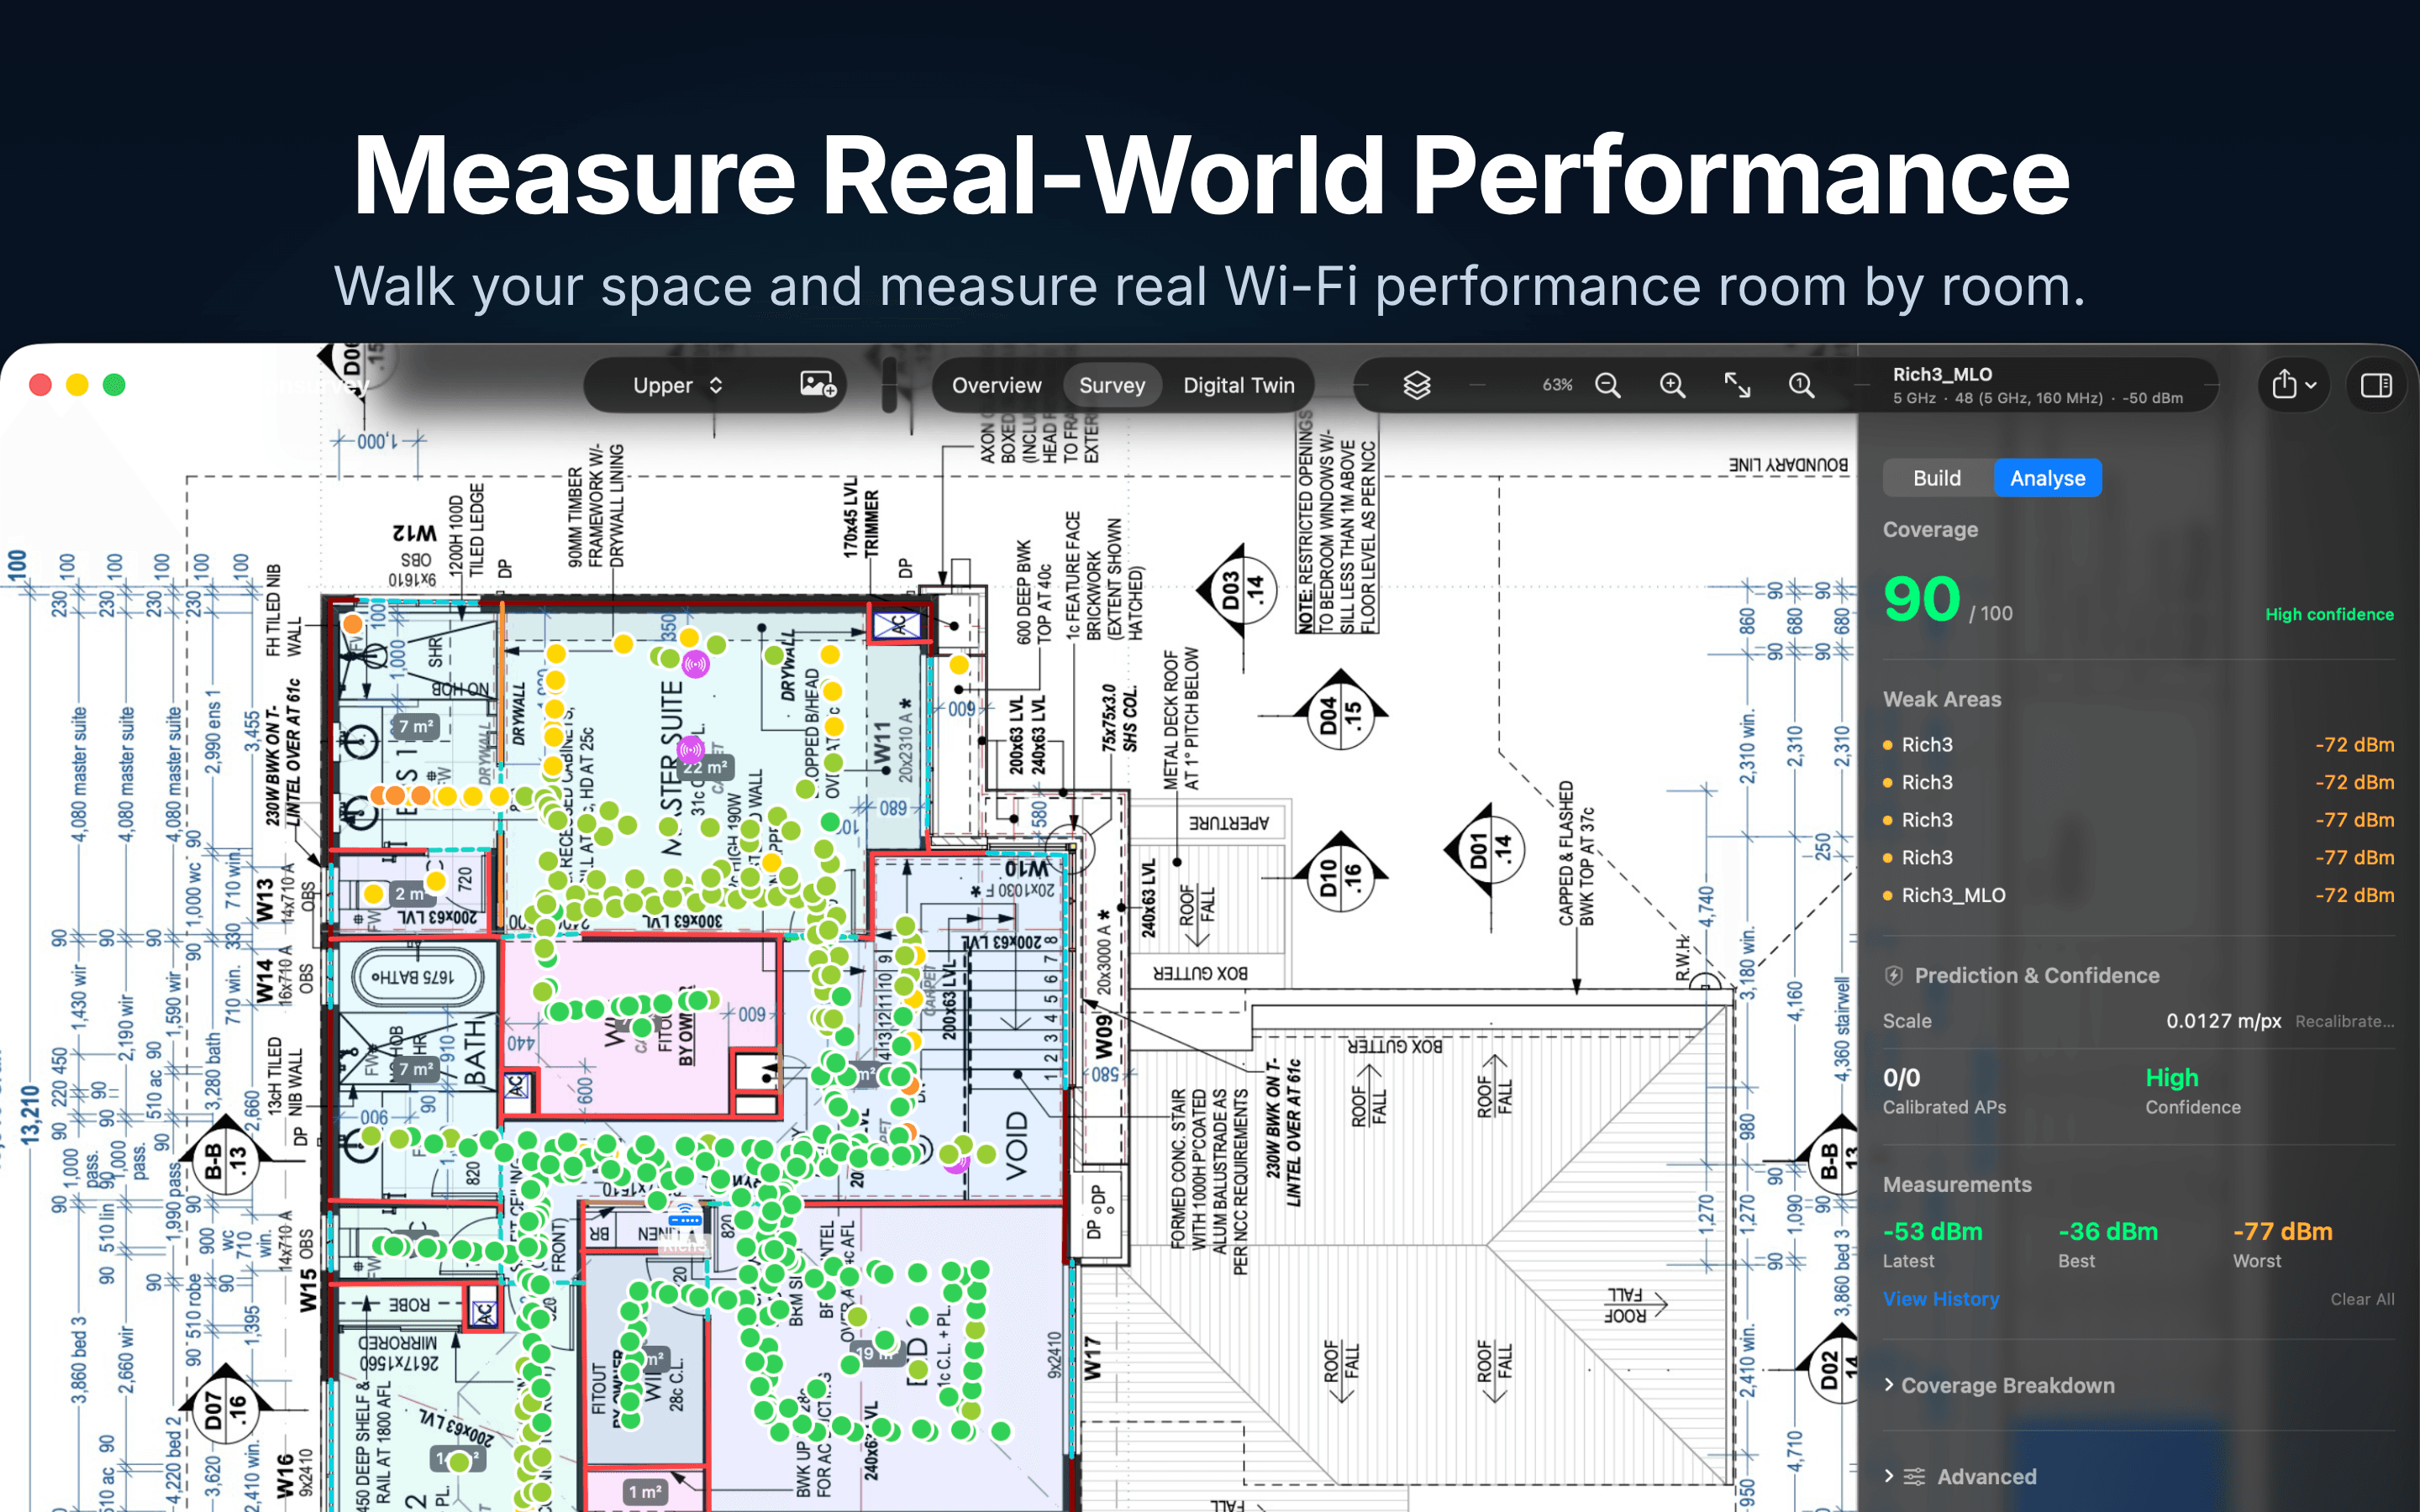Click the 0/0 Calibrated APs value
The width and height of the screenshot is (2420, 1512).
1901,1078
